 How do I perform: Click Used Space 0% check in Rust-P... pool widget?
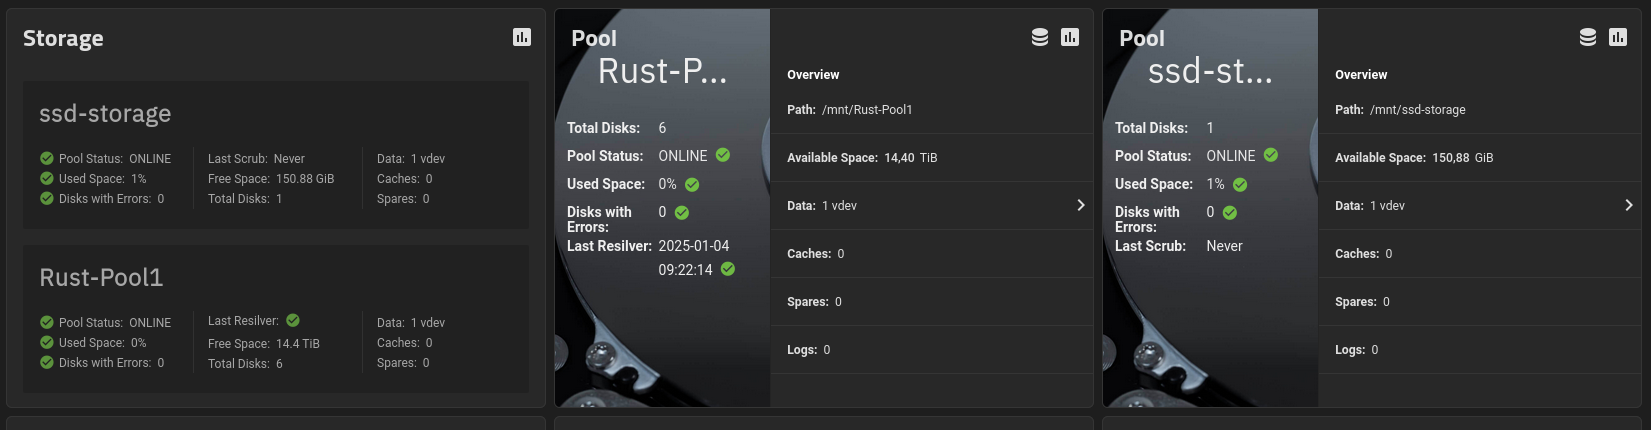coord(692,185)
